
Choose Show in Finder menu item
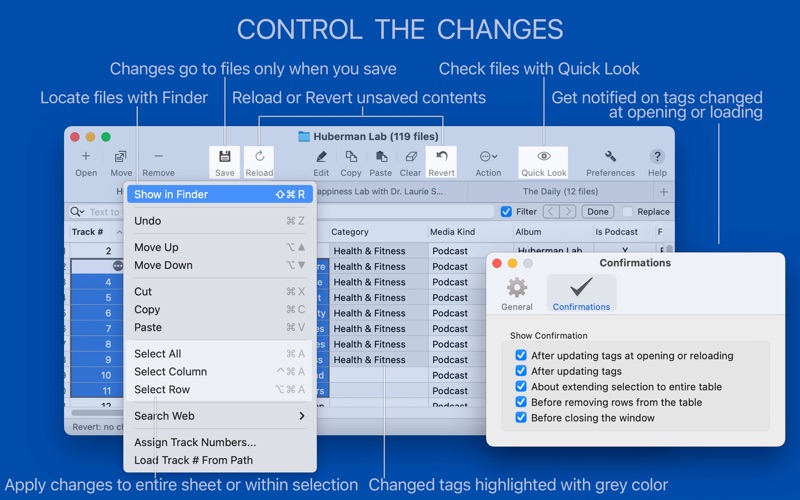[x=219, y=194]
